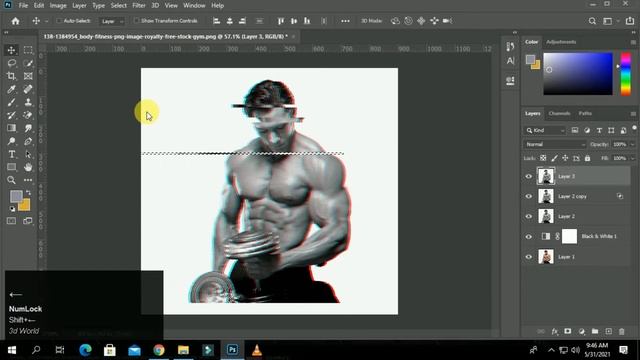Select the Eyedropper tool
Image resolution: width=640 pixels, height=360 pixels.
click(x=11, y=89)
